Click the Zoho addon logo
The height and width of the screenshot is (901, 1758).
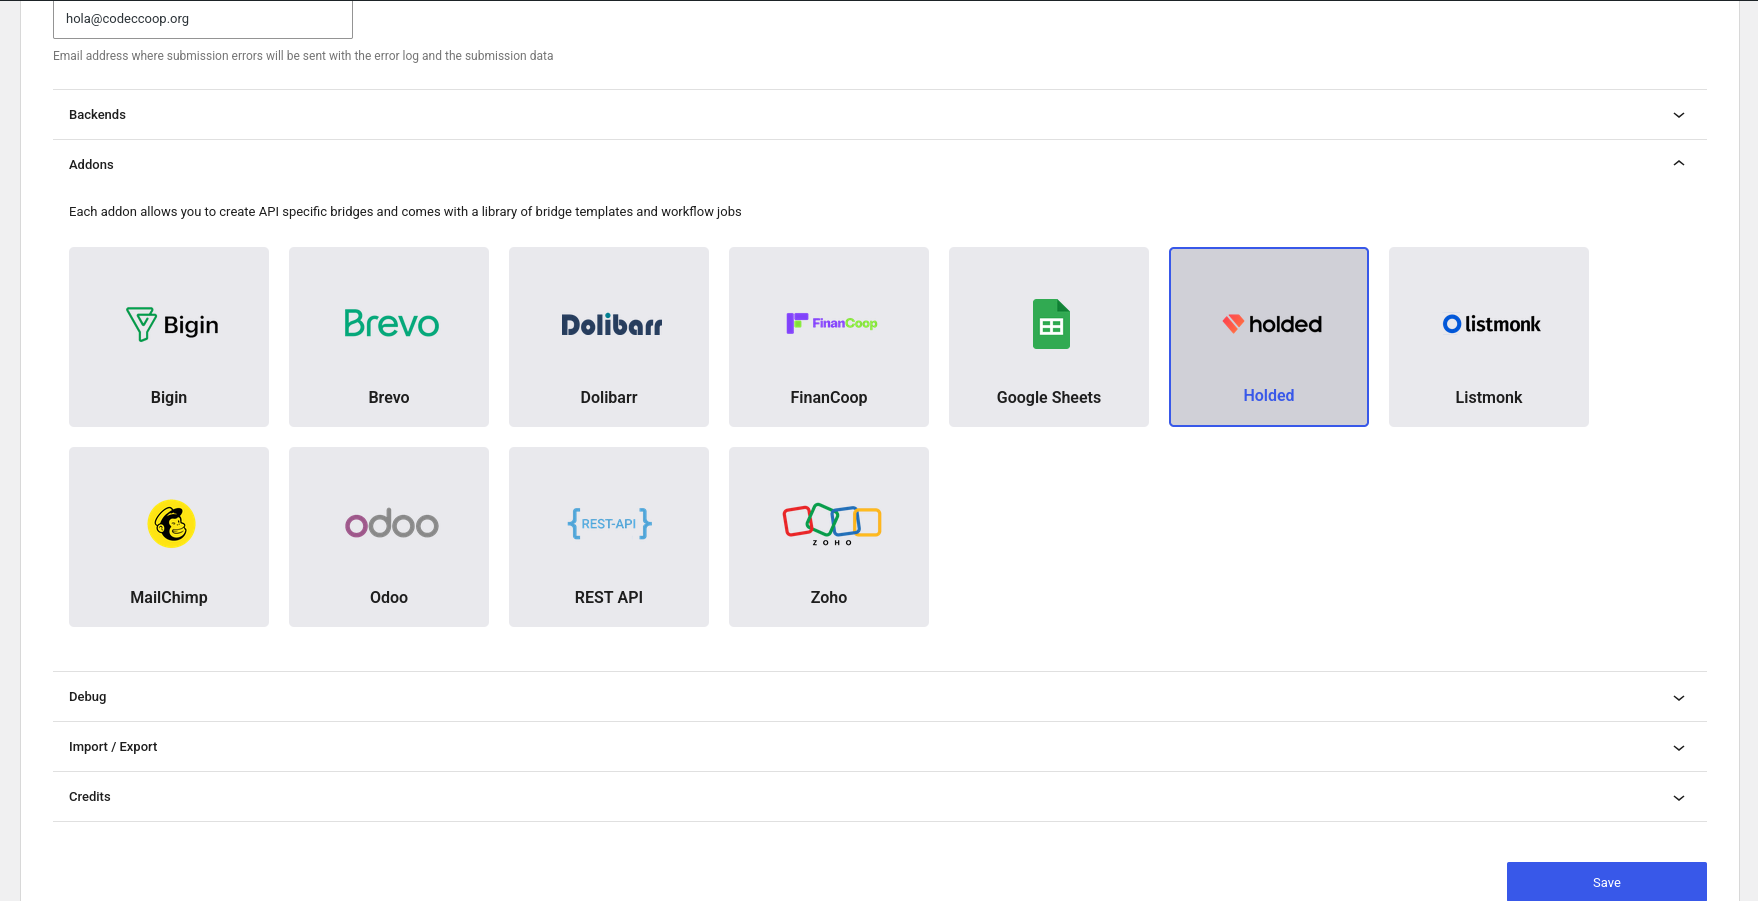point(831,524)
